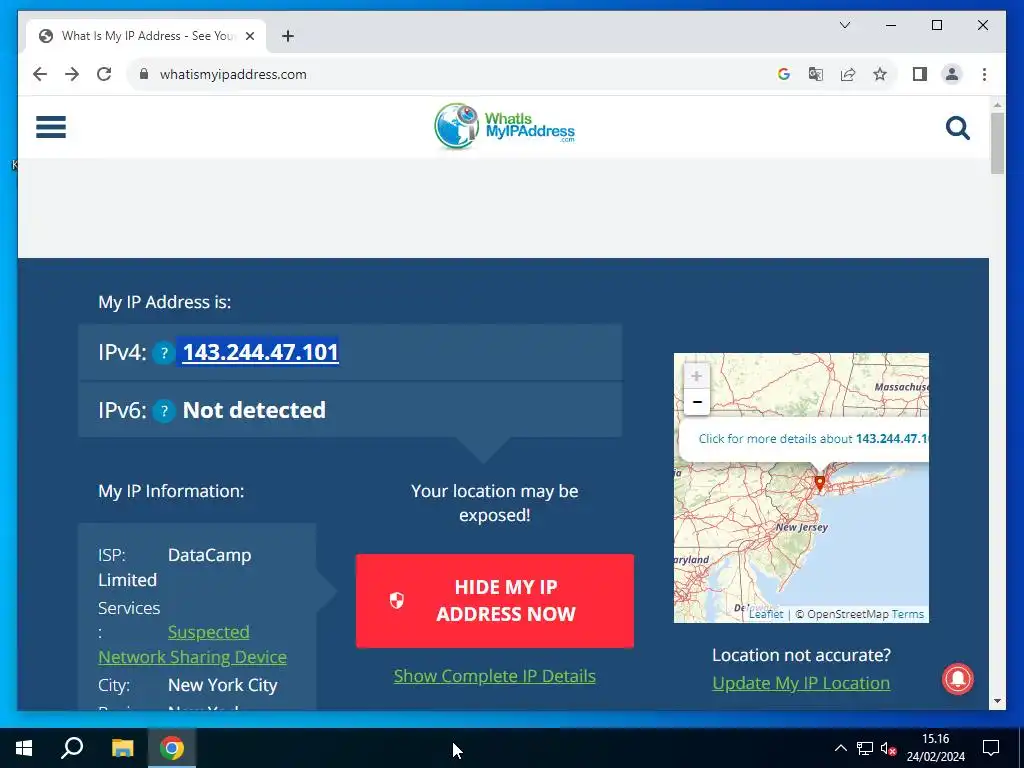Image resolution: width=1024 pixels, height=768 pixels.
Task: Zoom out on the map
Action: [x=696, y=402]
